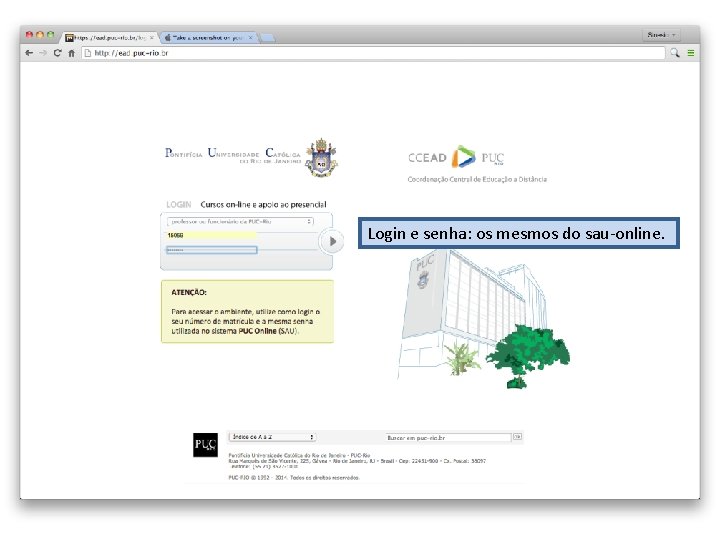Click the LOGIN label above the form
The image size is (720, 540).
(x=179, y=204)
